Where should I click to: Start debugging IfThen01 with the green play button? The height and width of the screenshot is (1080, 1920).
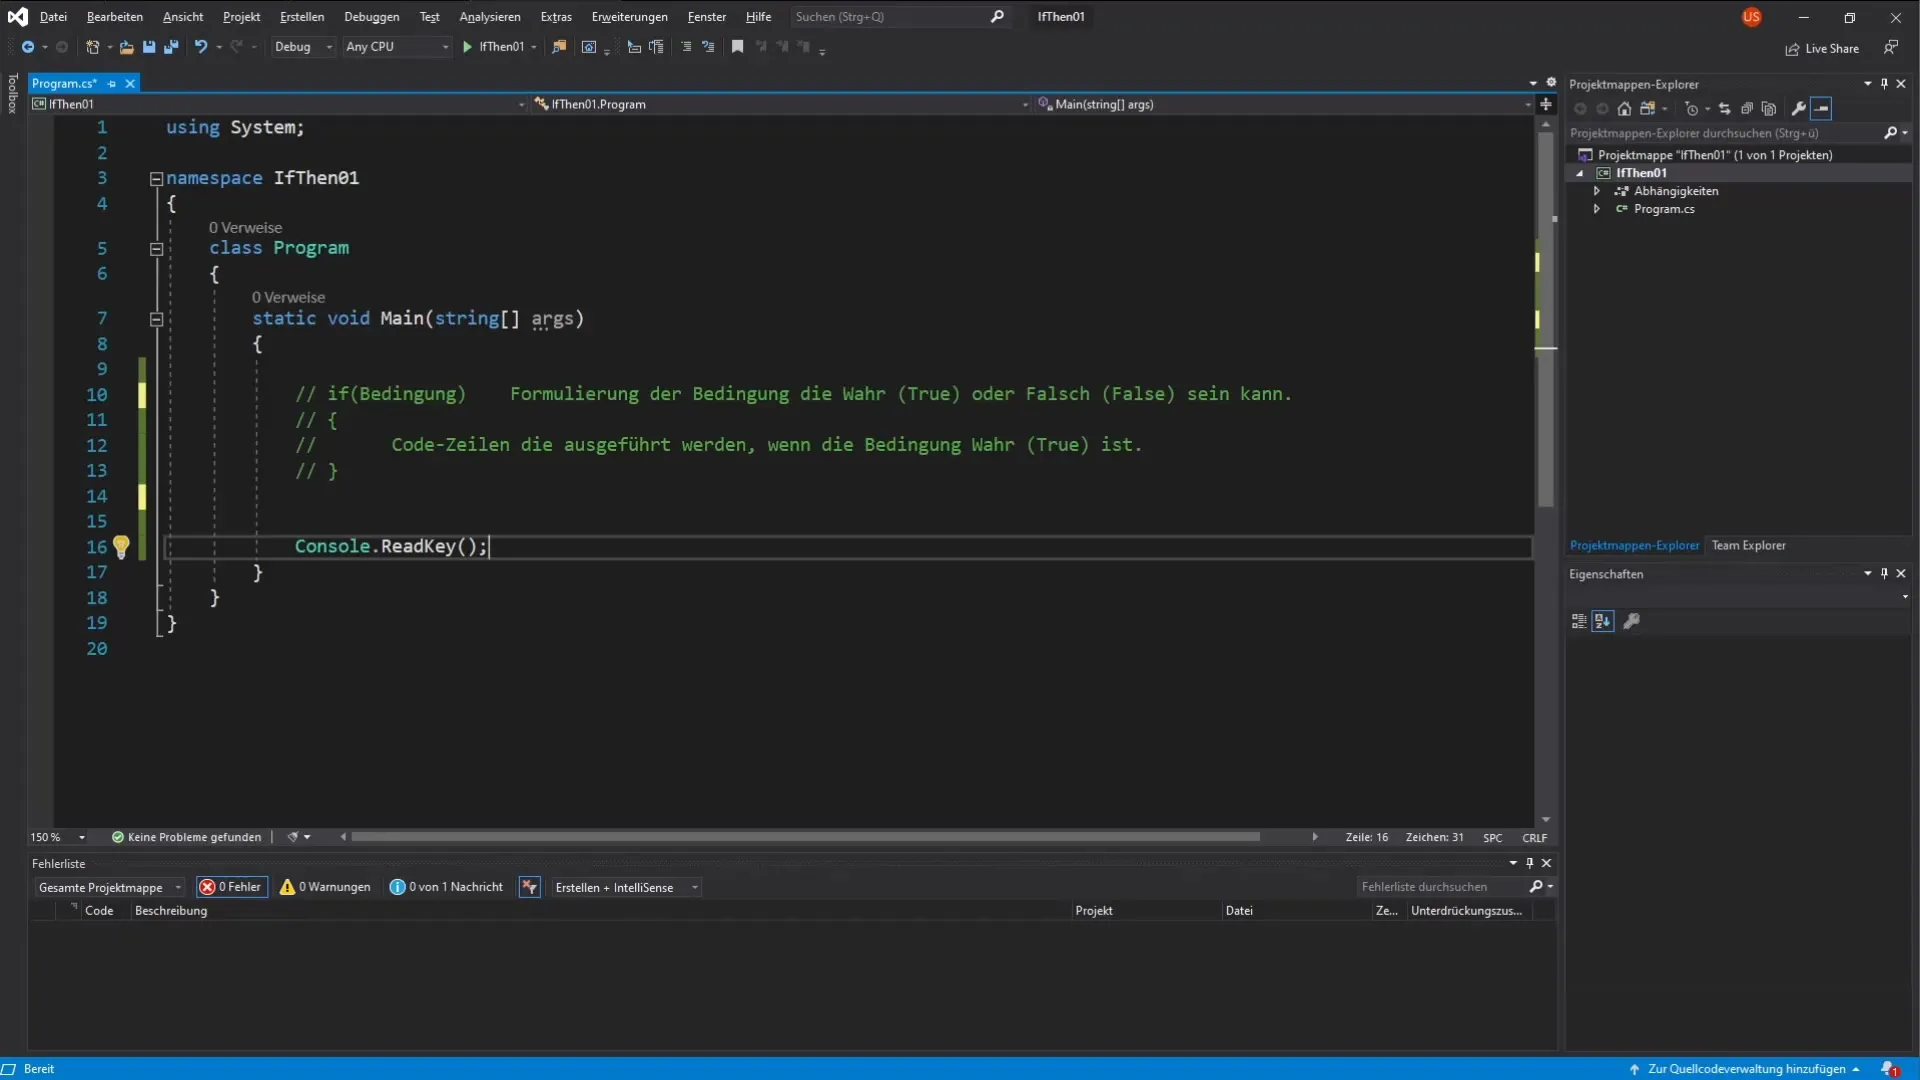coord(467,47)
